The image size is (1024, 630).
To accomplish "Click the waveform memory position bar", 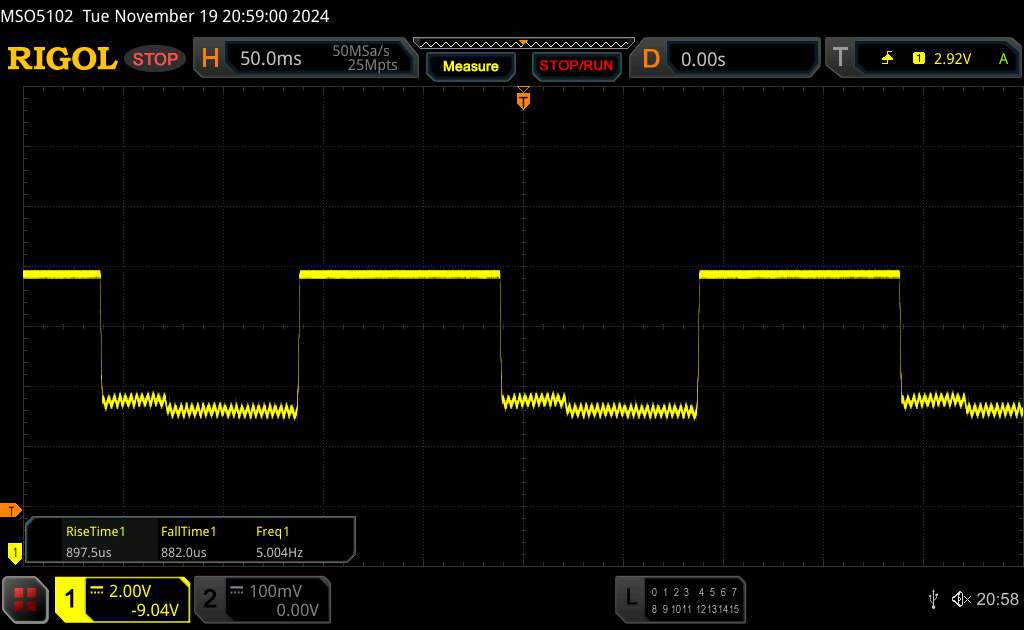I will pos(522,43).
